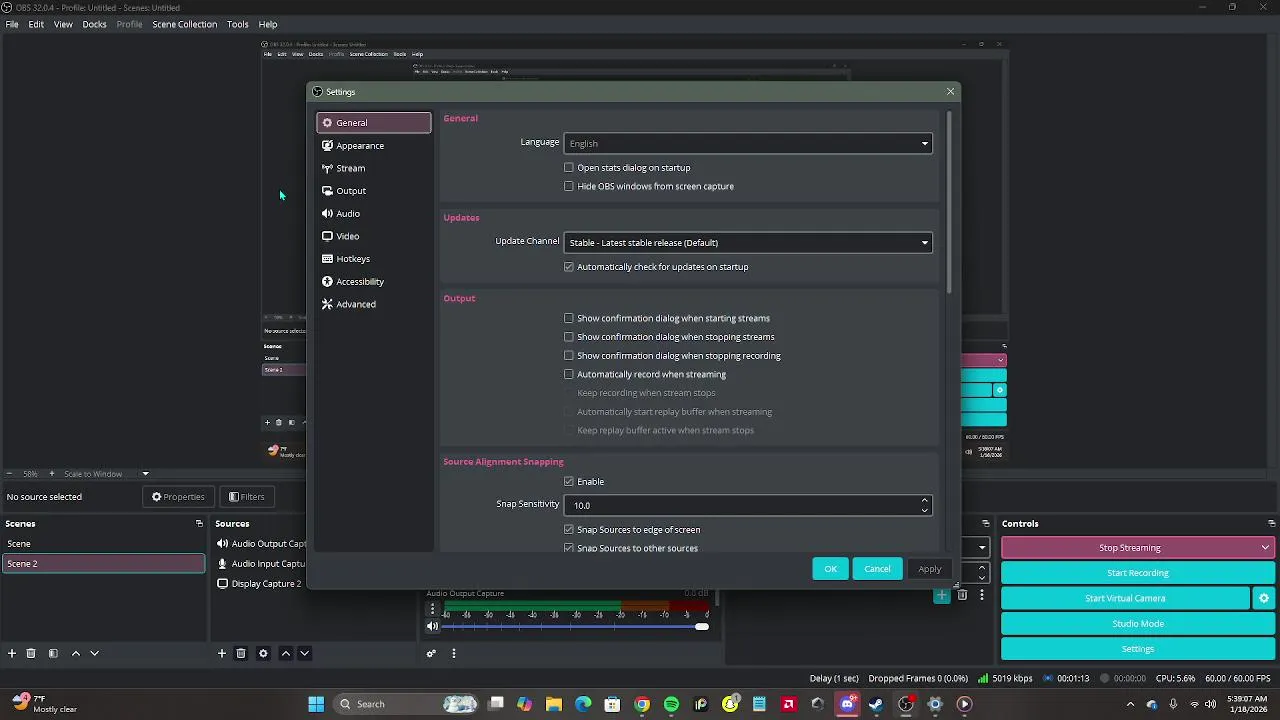
Task: Enable Studio Mode
Action: 1138,623
